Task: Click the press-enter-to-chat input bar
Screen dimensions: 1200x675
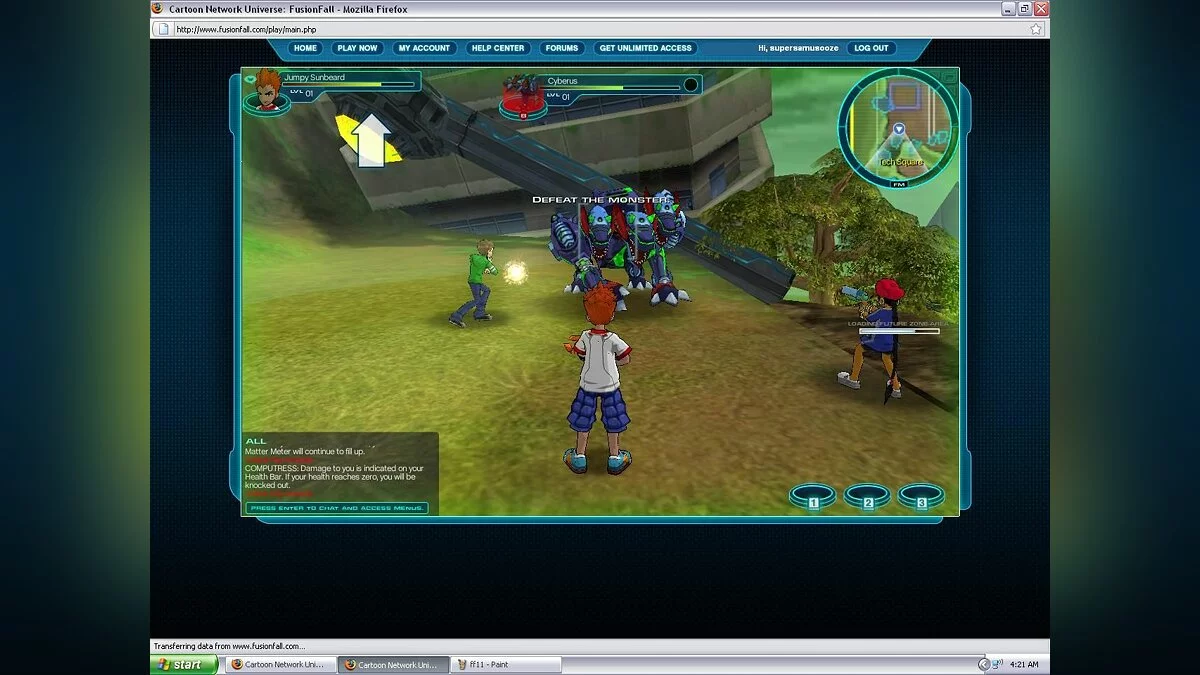Action: click(x=337, y=508)
